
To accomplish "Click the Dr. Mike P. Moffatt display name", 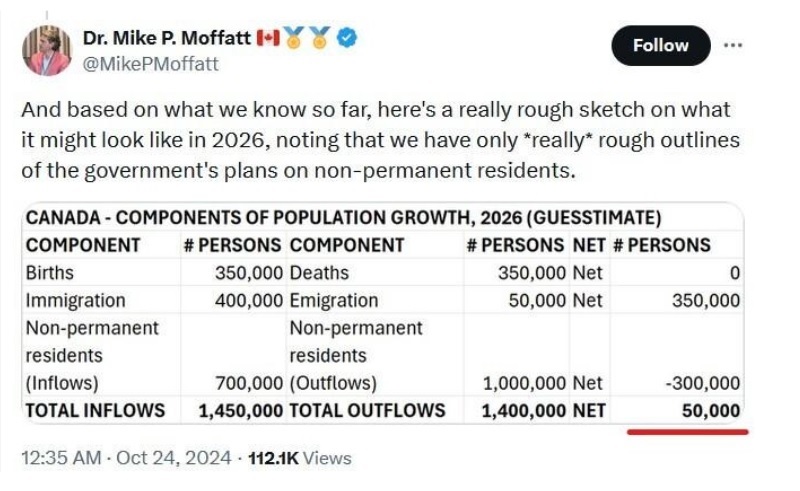I will (x=167, y=38).
